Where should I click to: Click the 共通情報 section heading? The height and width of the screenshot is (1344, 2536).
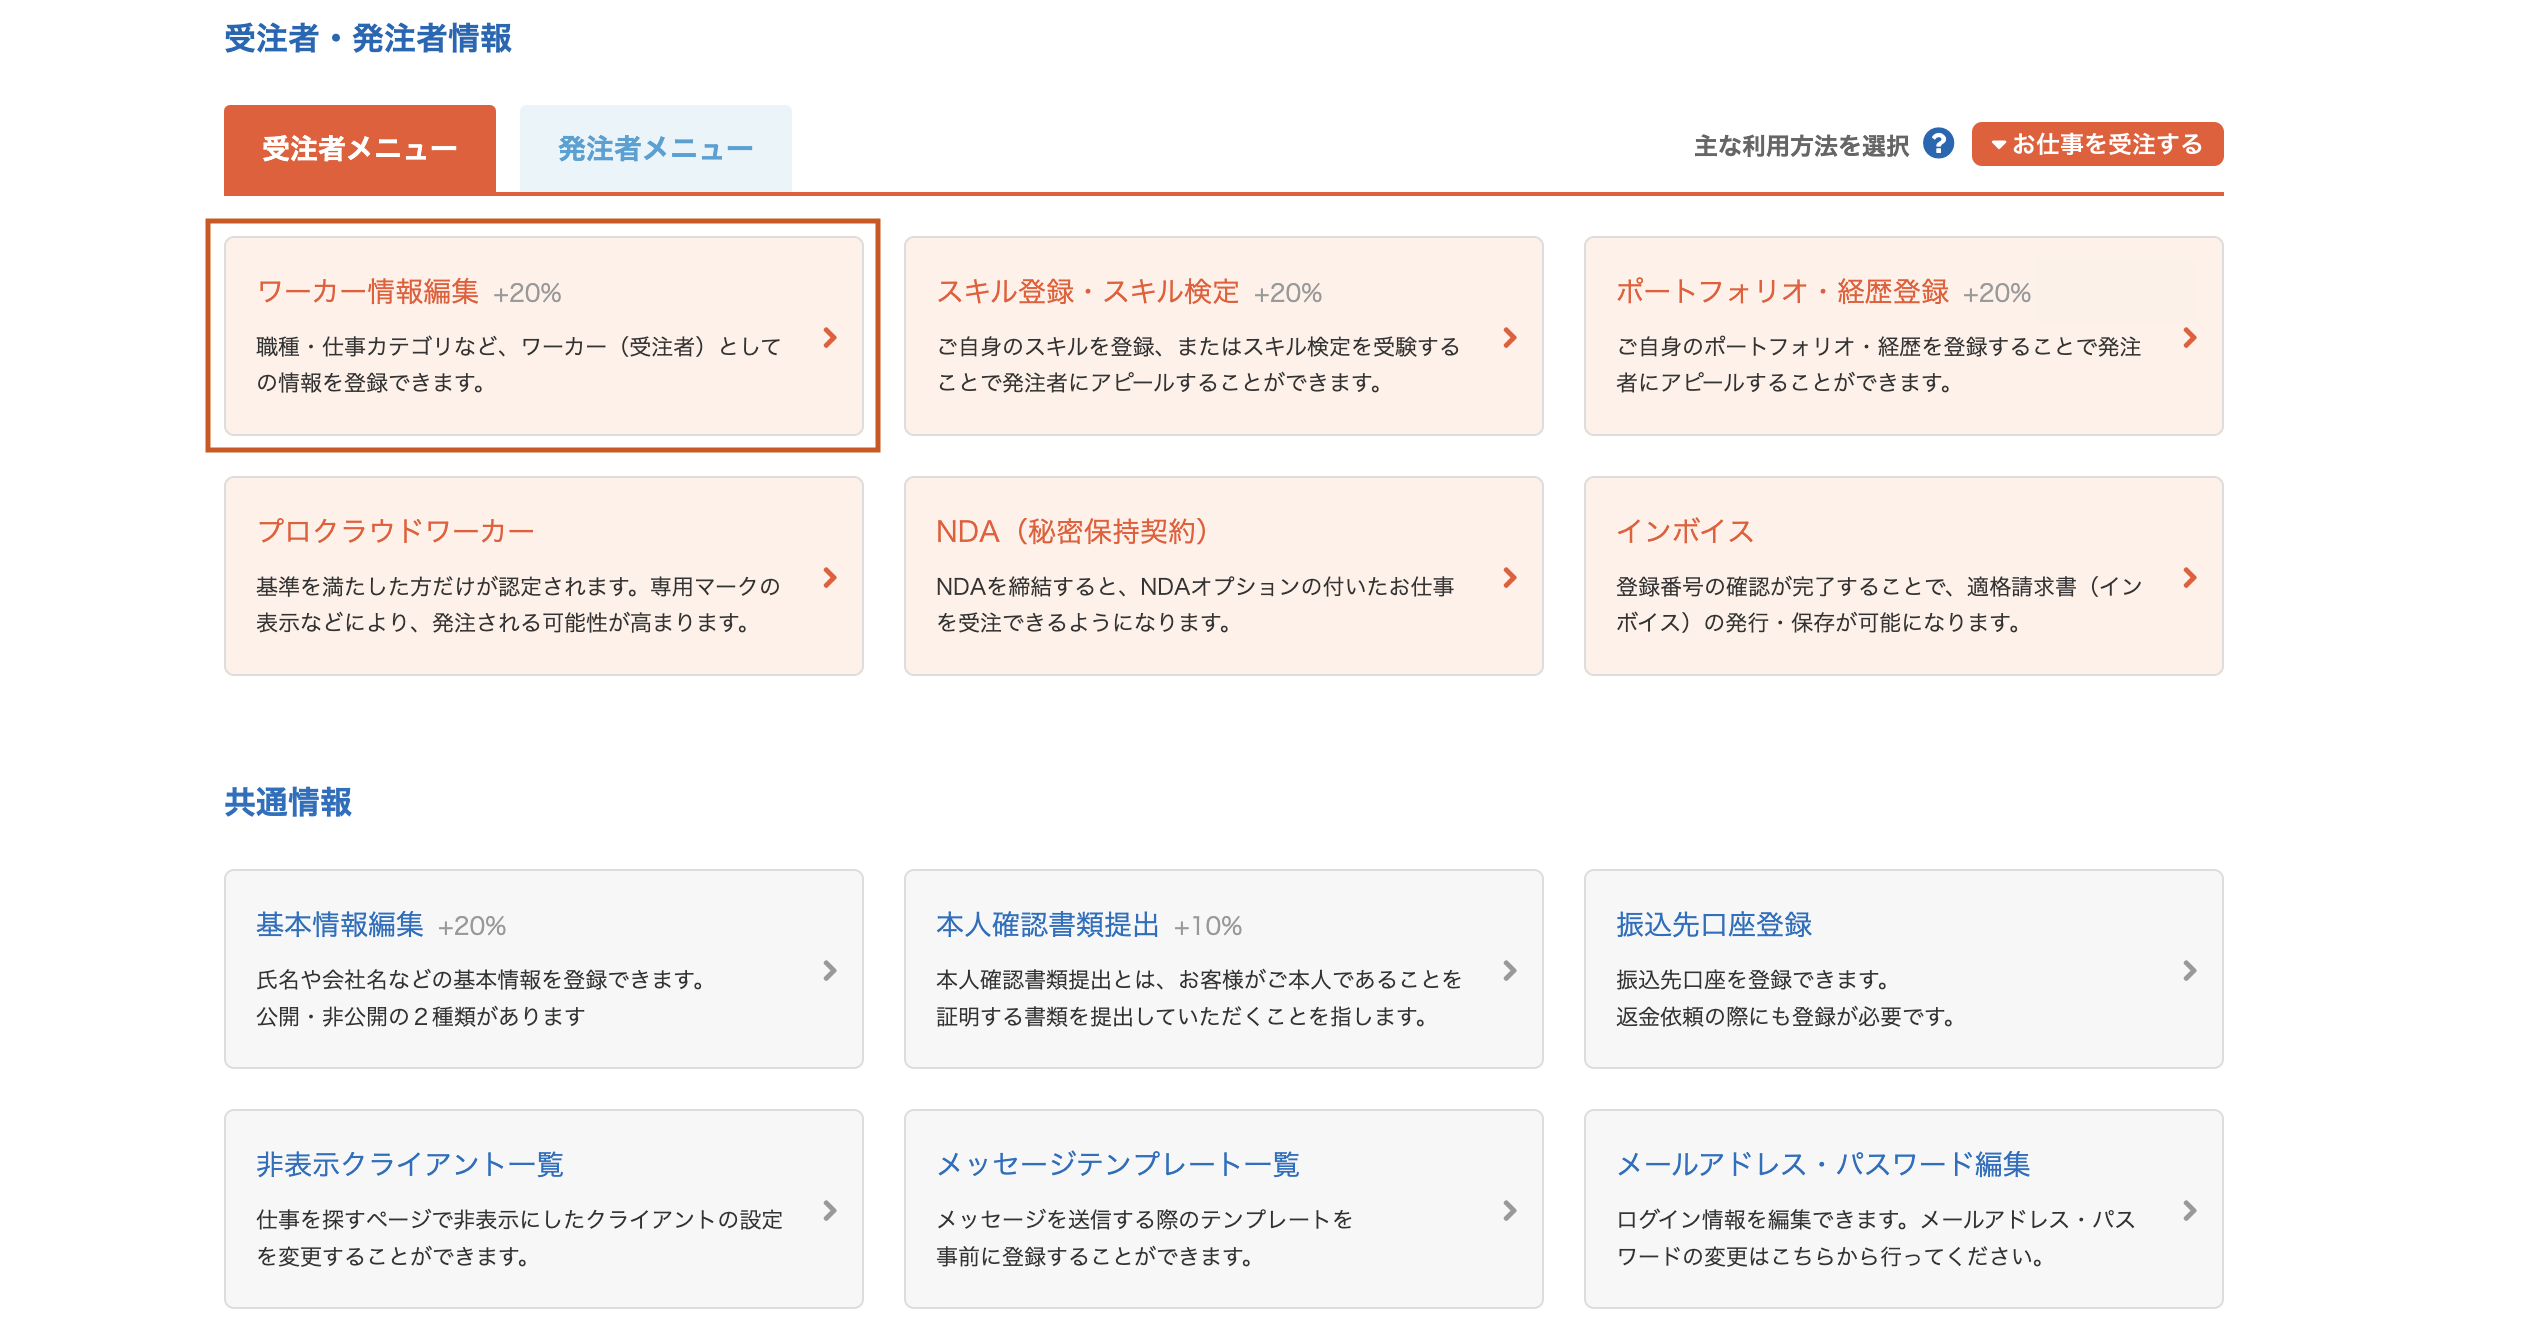coord(288,802)
